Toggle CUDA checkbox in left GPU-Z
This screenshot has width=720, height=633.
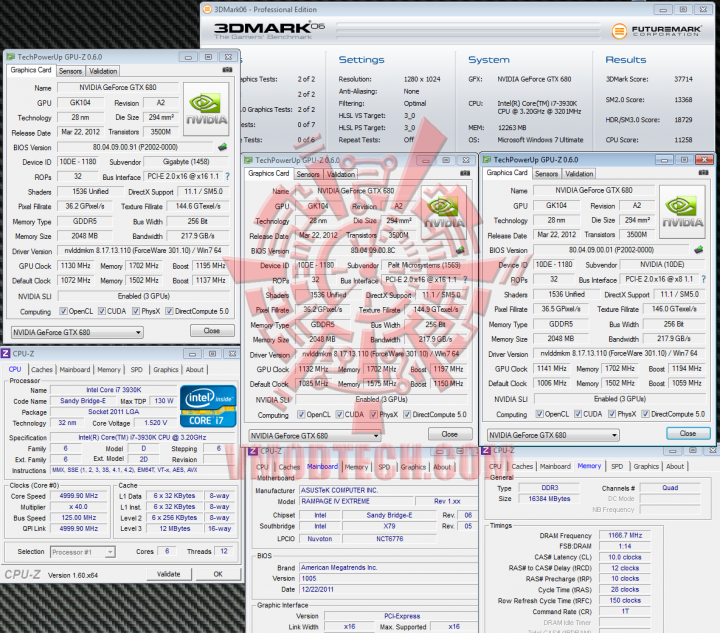click(x=102, y=311)
